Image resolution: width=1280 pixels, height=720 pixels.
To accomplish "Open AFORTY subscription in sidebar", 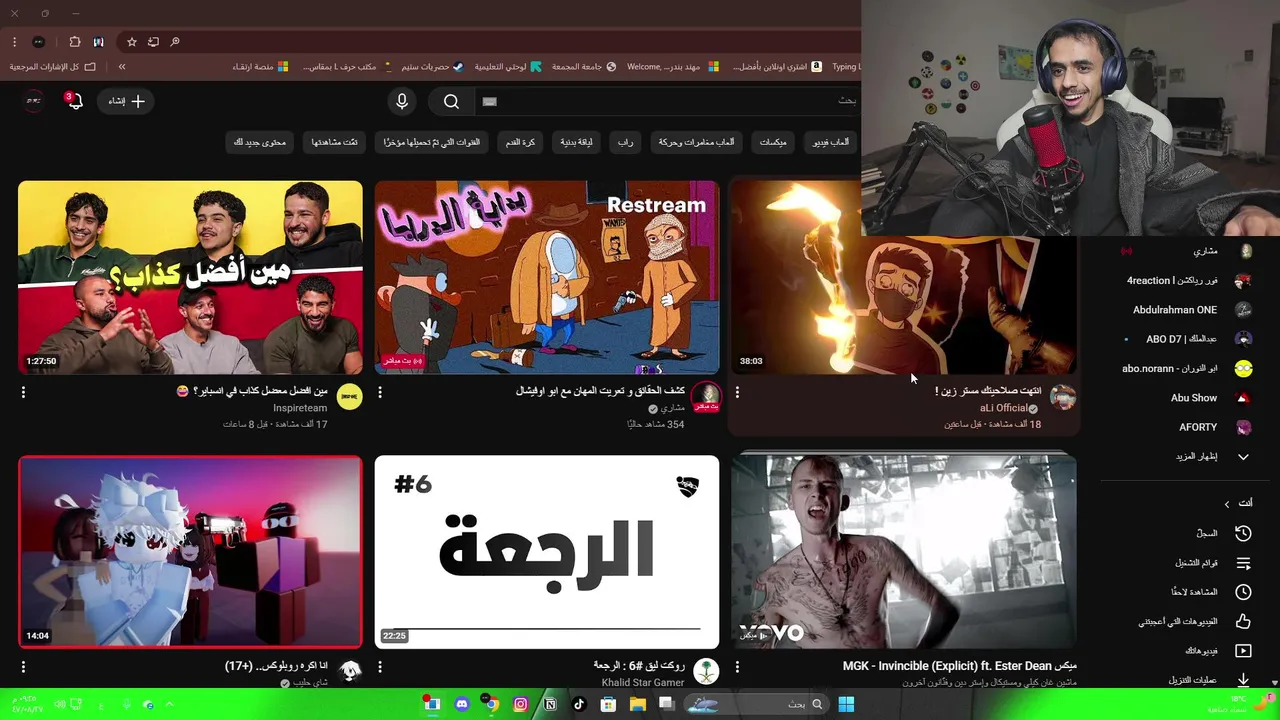I will 1188,427.
